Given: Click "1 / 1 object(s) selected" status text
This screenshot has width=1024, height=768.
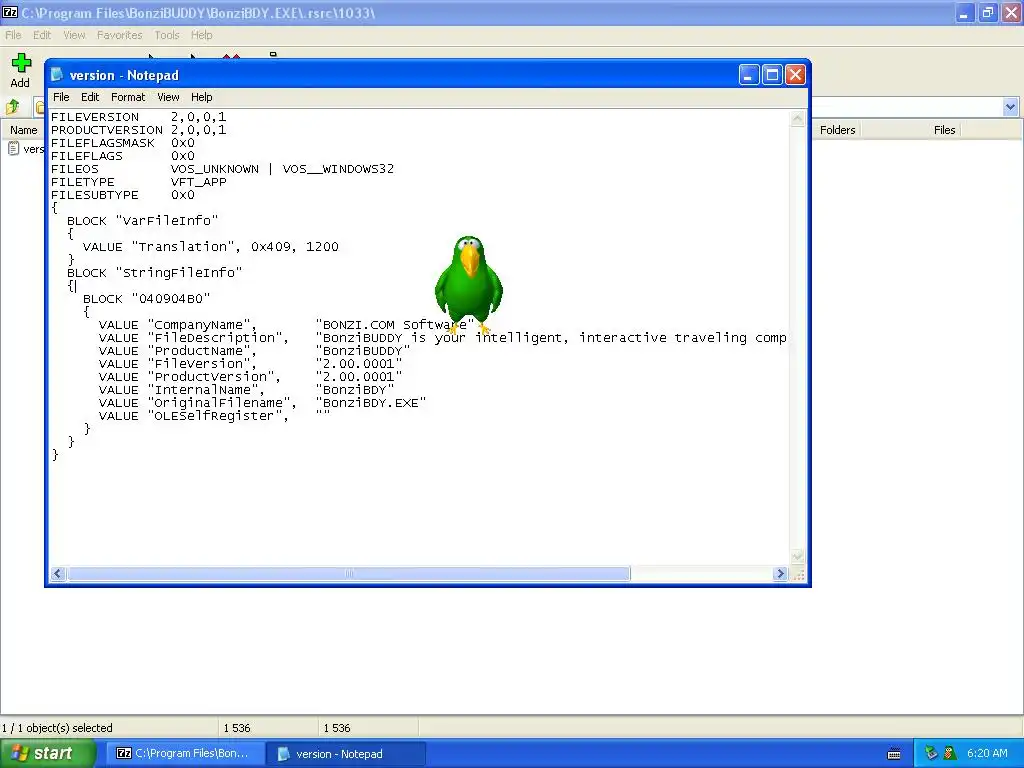Looking at the screenshot, I should 57,728.
